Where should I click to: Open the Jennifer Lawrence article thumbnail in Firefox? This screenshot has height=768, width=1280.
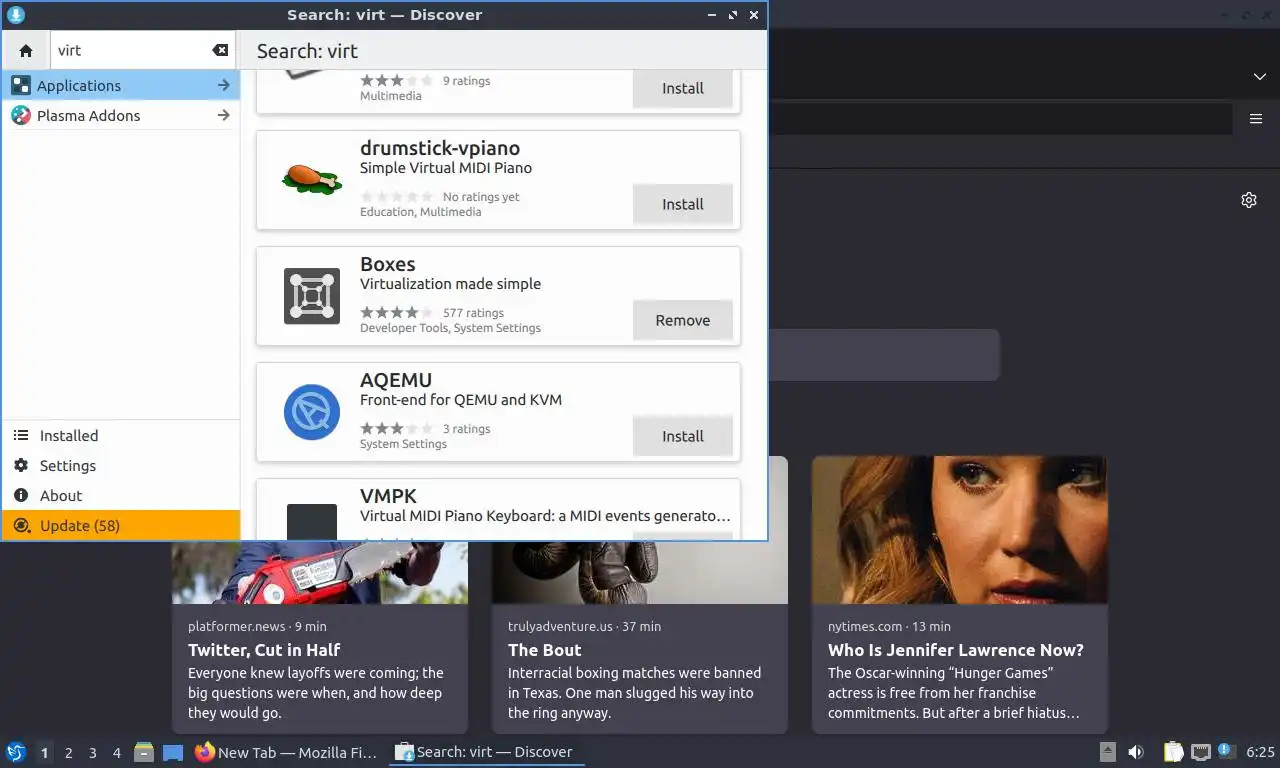(x=959, y=530)
